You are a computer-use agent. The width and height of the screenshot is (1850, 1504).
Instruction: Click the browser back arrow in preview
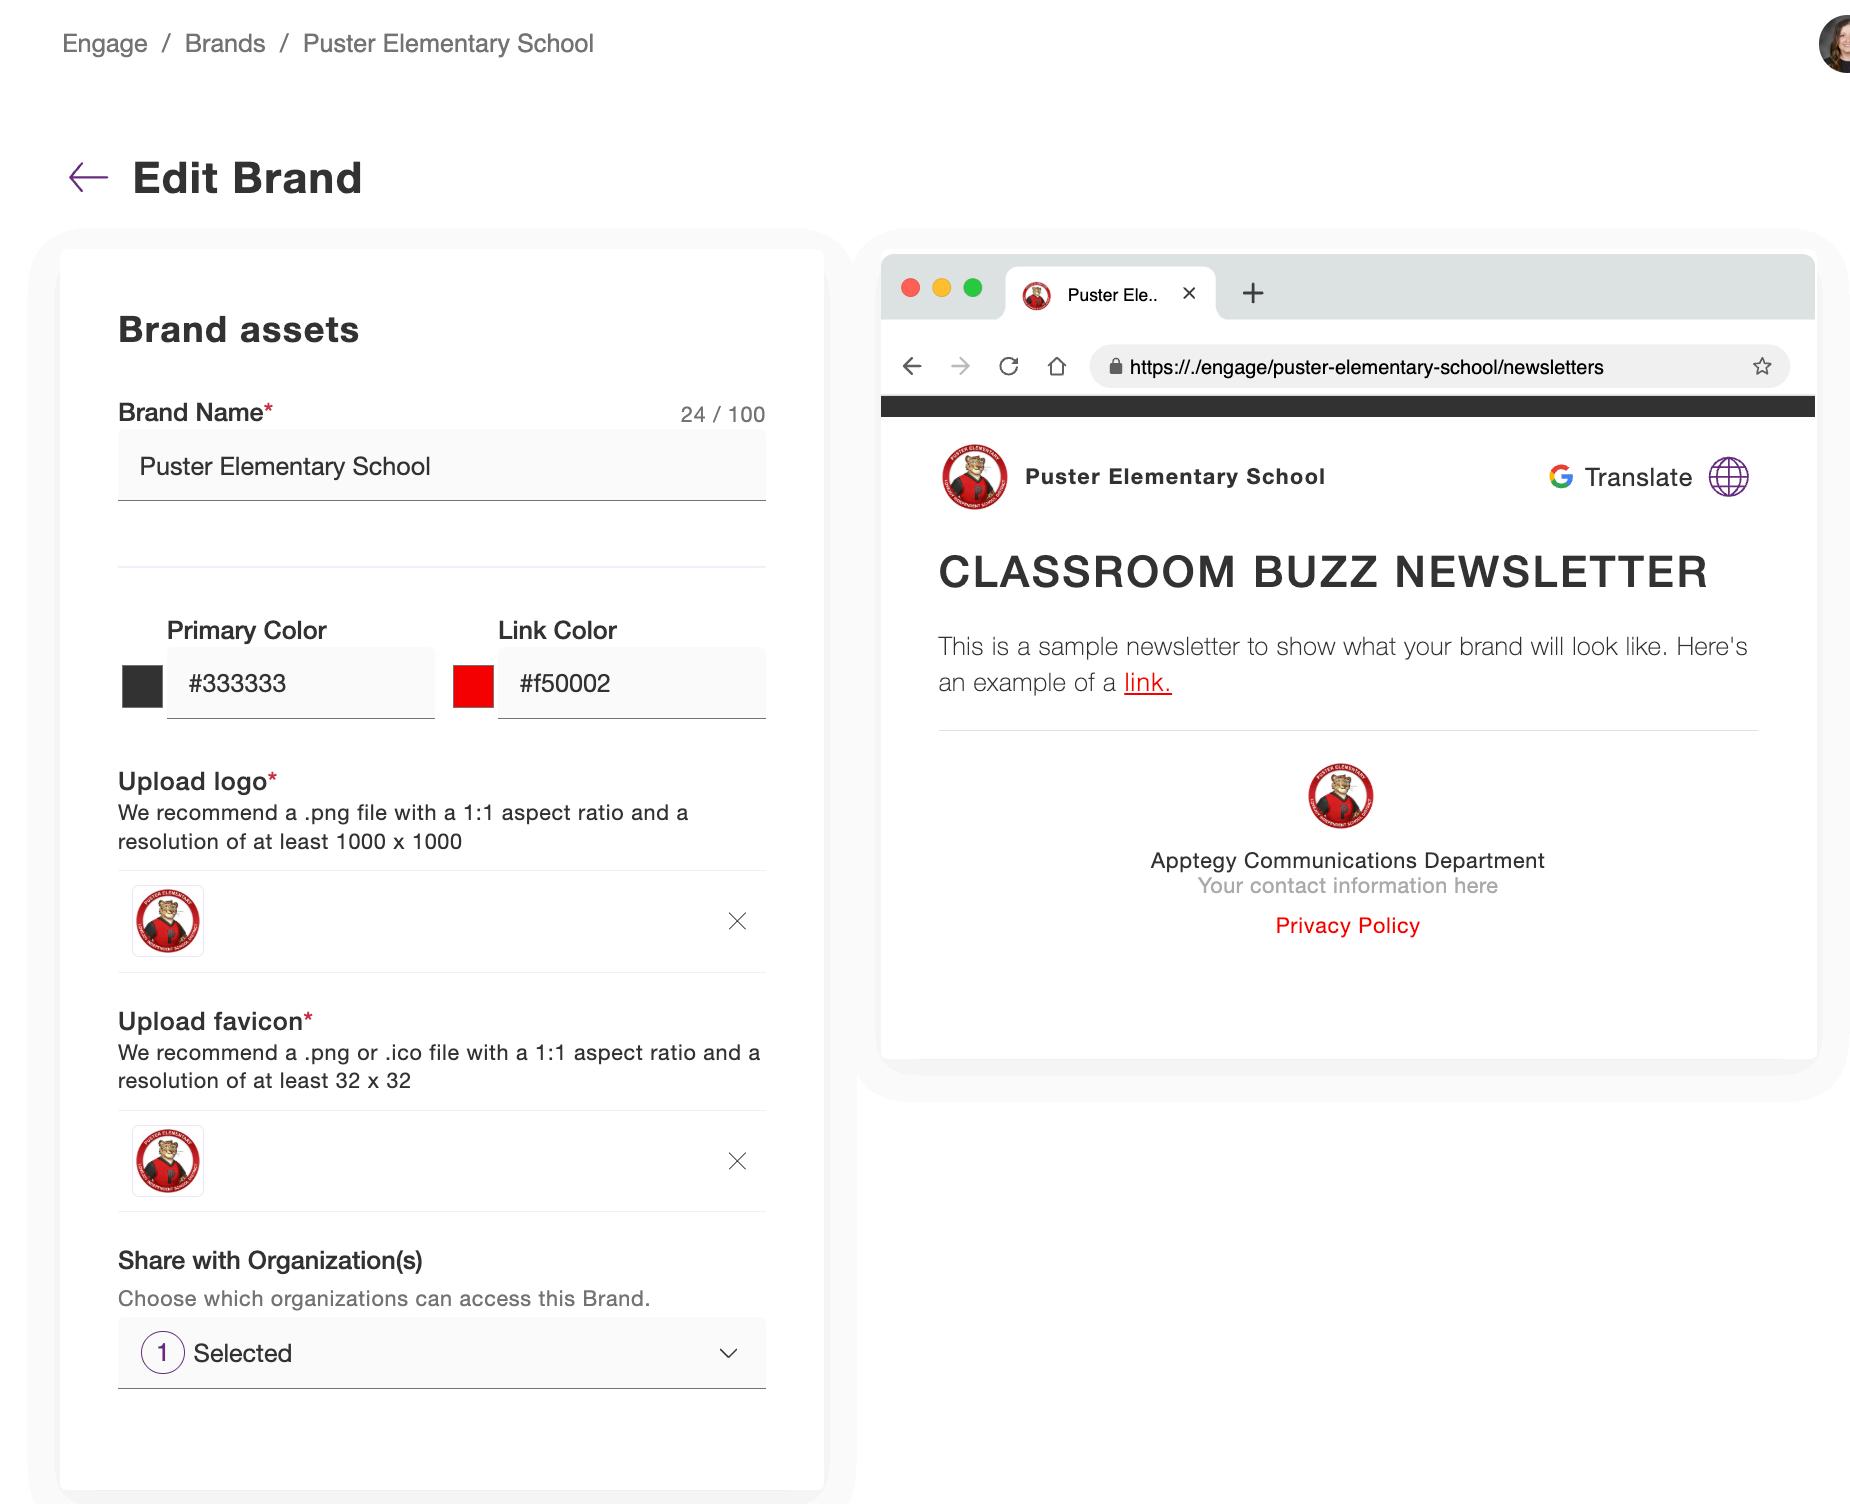coord(912,367)
